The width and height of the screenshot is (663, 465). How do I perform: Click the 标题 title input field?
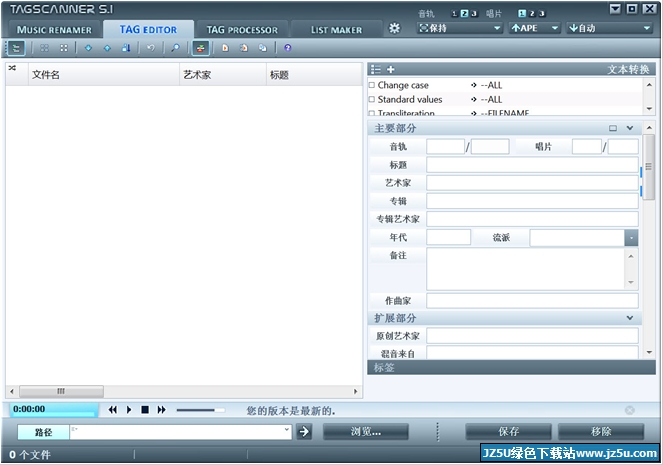click(532, 165)
